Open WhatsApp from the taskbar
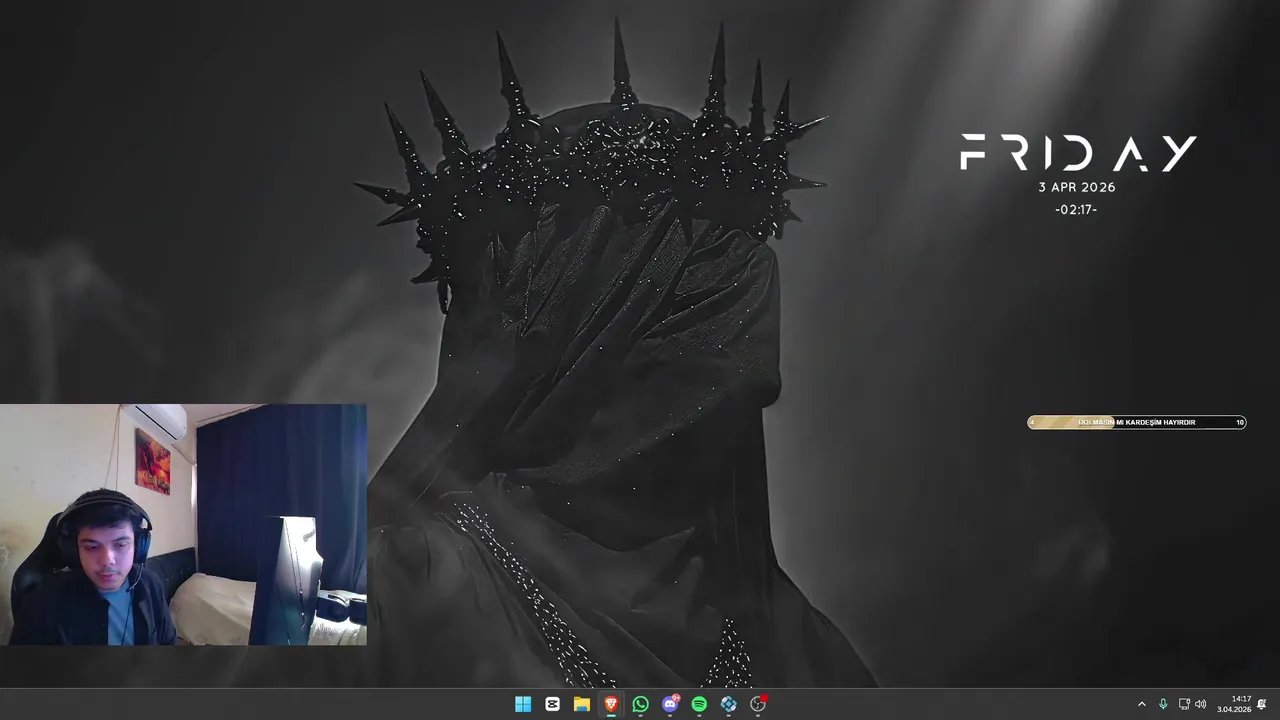The image size is (1280, 720). (x=640, y=704)
